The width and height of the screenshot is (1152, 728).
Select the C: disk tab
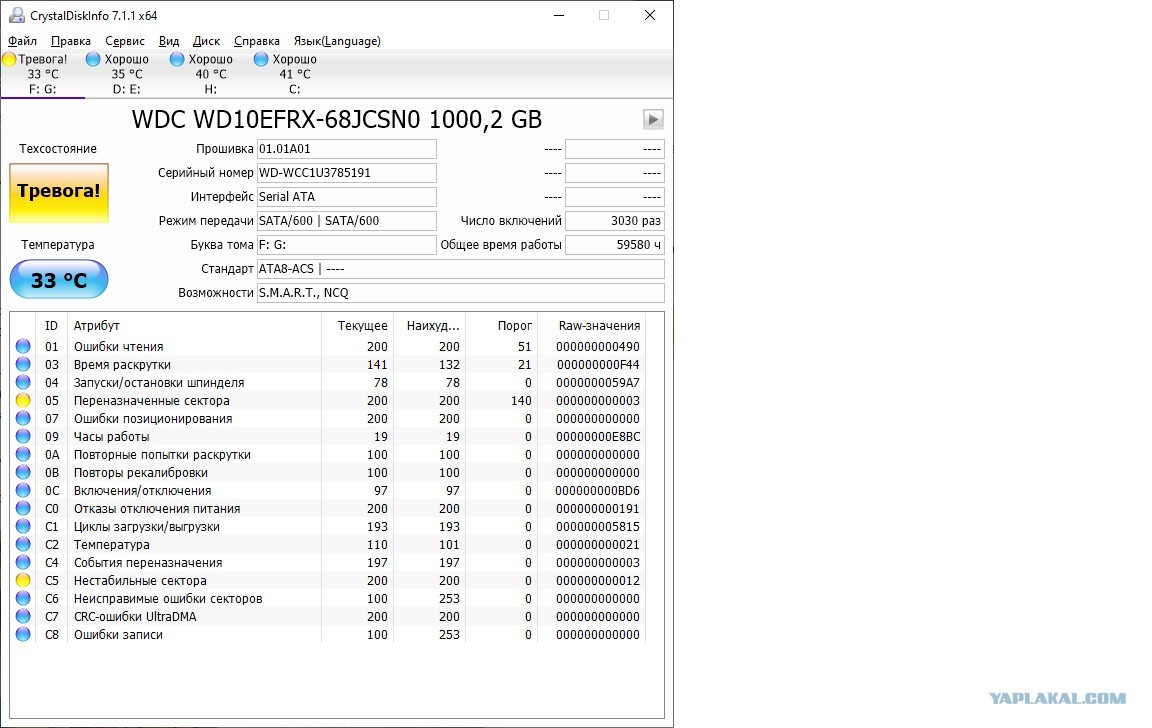(x=294, y=74)
